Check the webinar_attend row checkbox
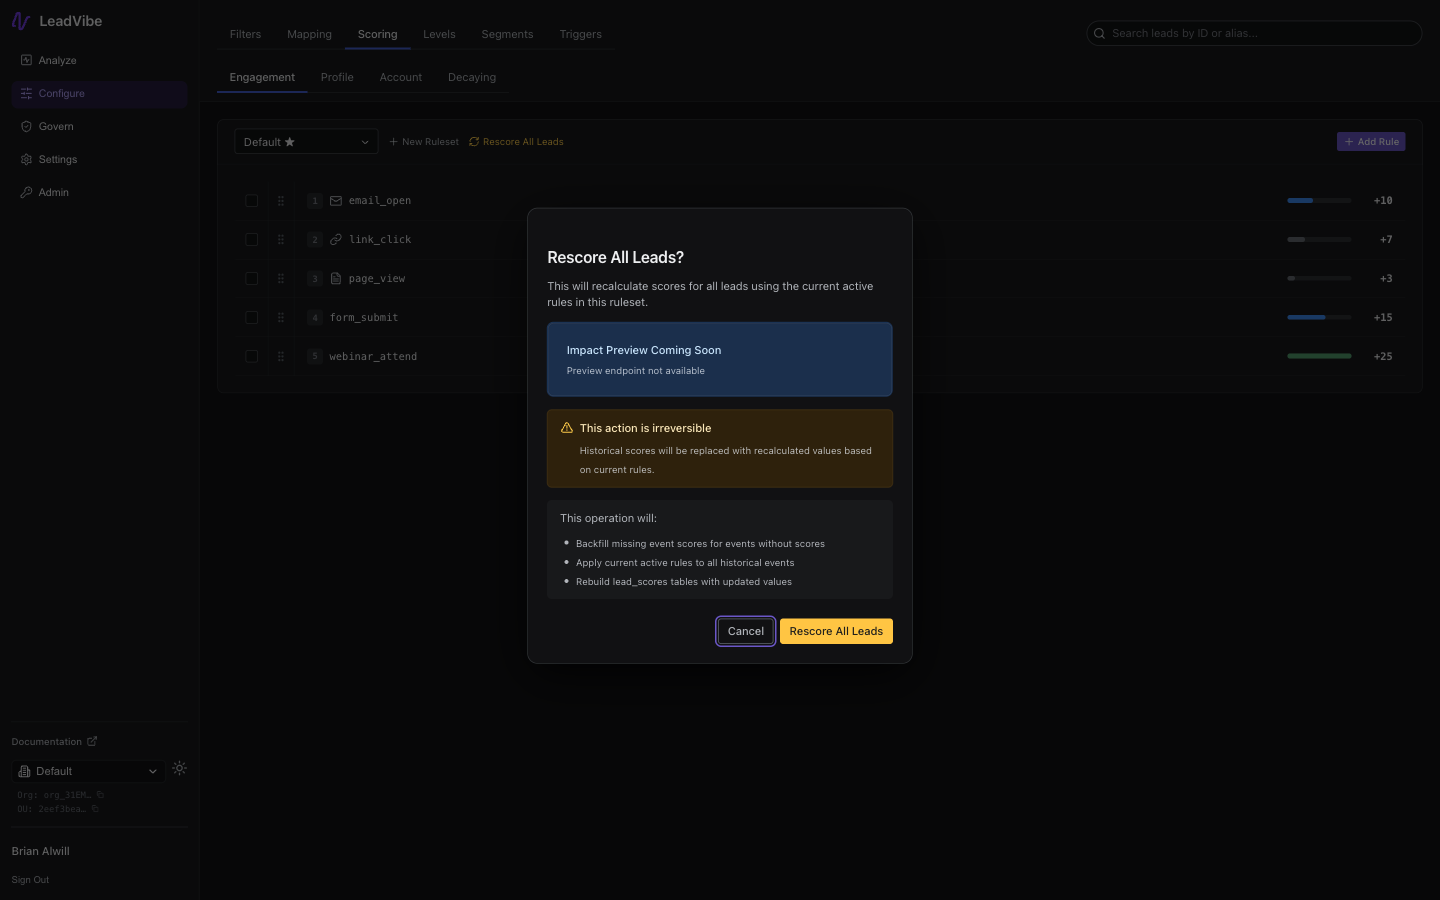Viewport: 1440px width, 900px height. pyautogui.click(x=251, y=356)
